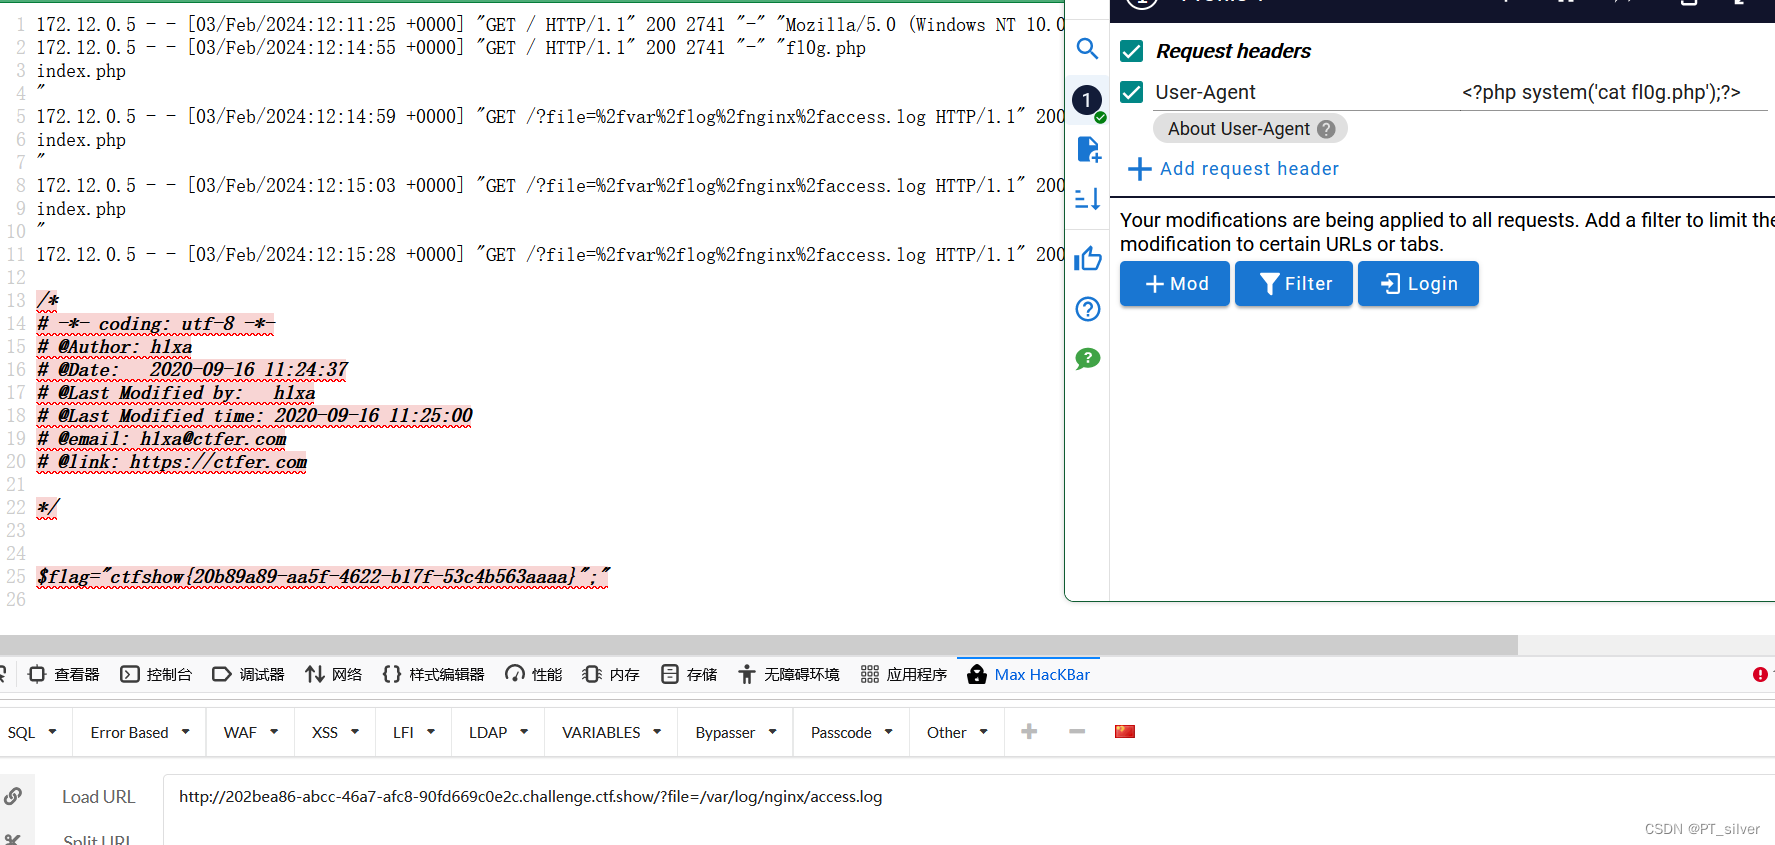Click the '@Author: h1xa' comment line

pyautogui.click(x=115, y=347)
